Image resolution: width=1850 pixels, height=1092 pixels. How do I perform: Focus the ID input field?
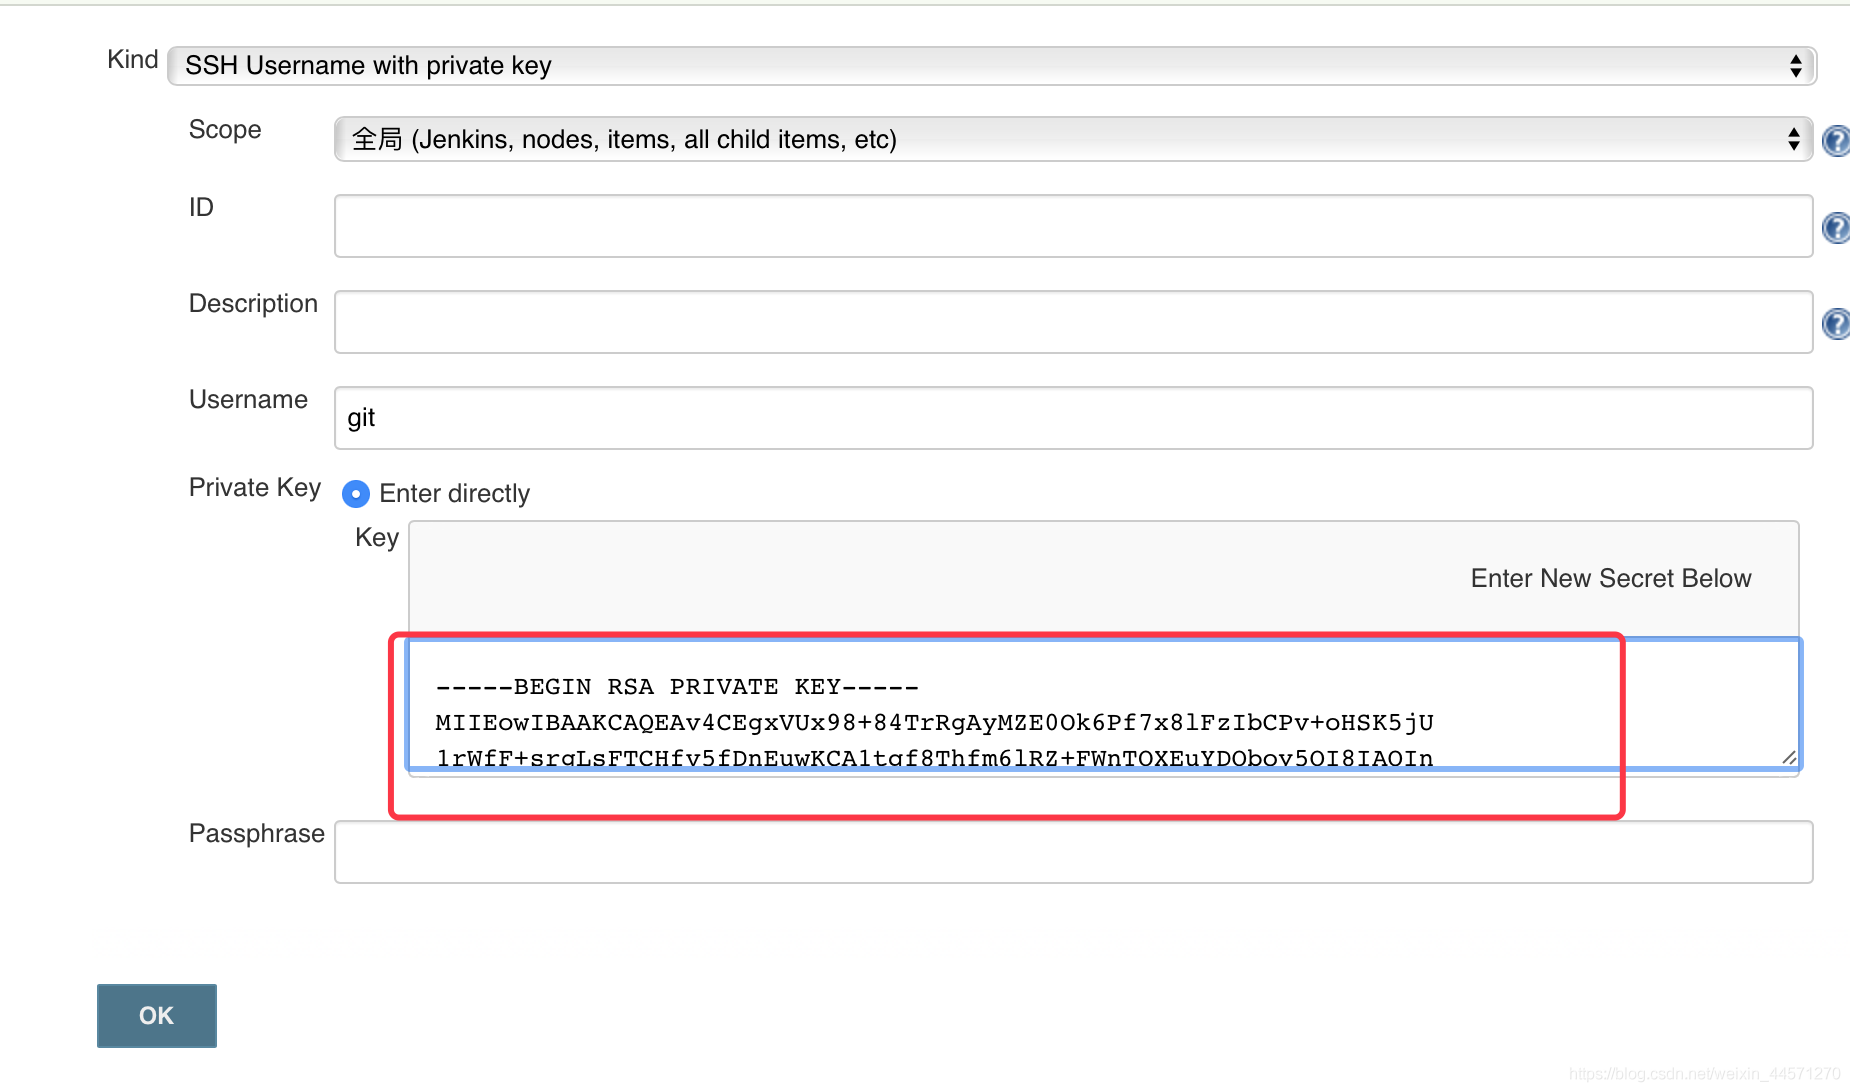pos(1072,226)
